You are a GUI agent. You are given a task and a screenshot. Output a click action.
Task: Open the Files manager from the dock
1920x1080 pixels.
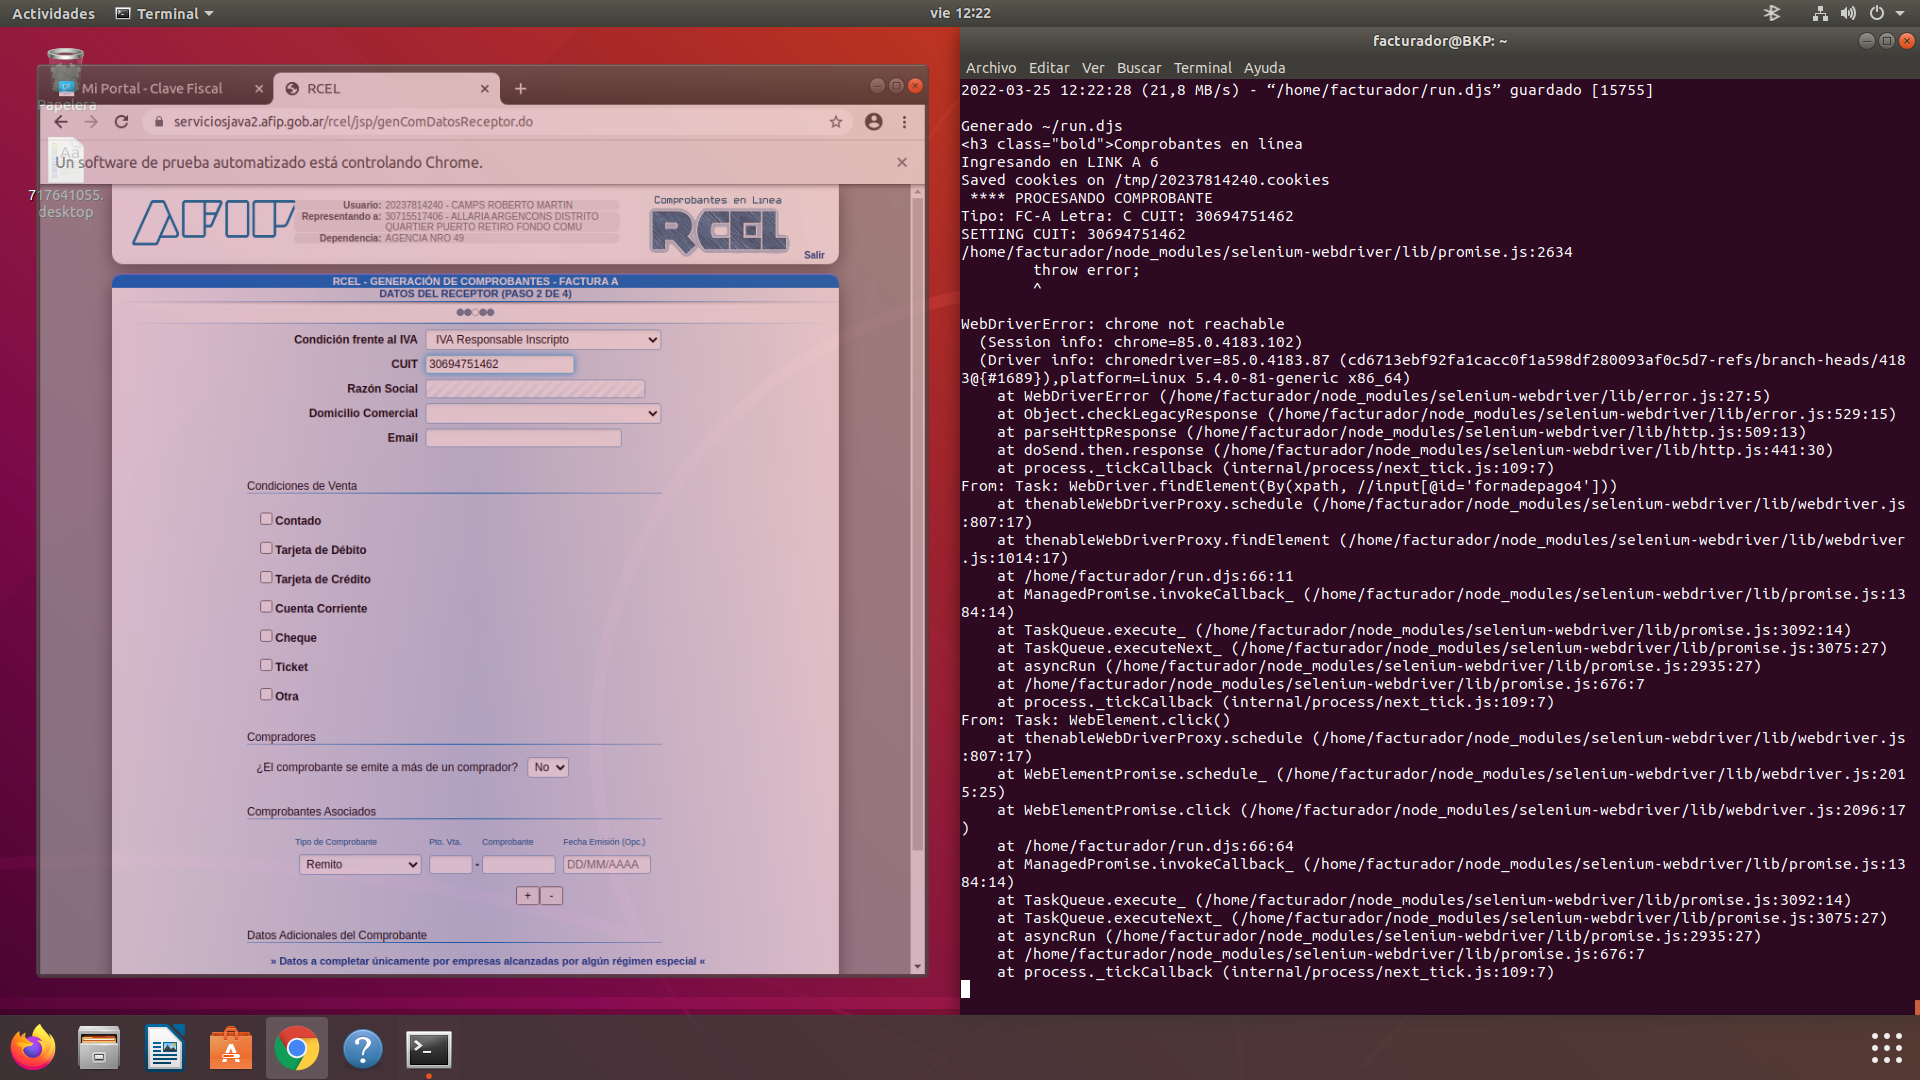99,1048
